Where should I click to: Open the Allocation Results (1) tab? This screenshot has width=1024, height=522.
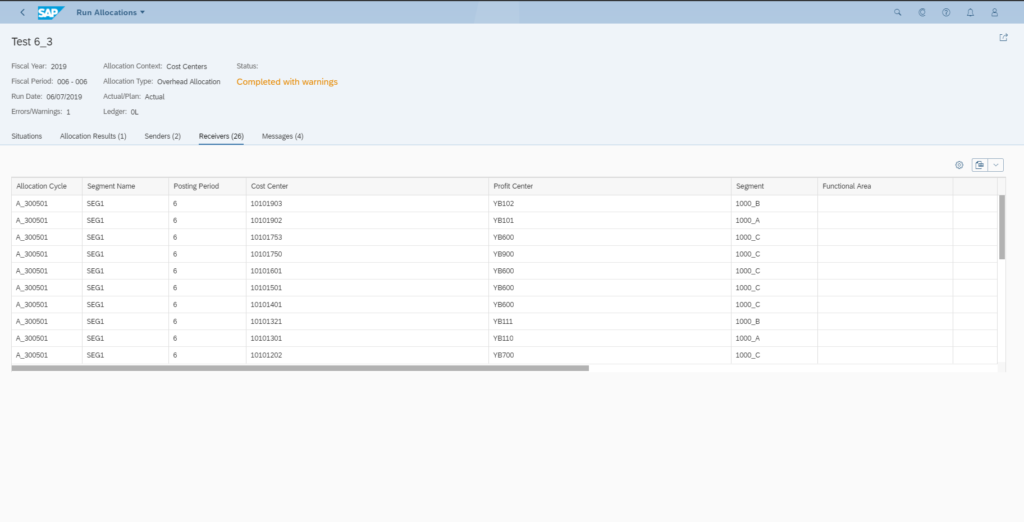coord(93,135)
